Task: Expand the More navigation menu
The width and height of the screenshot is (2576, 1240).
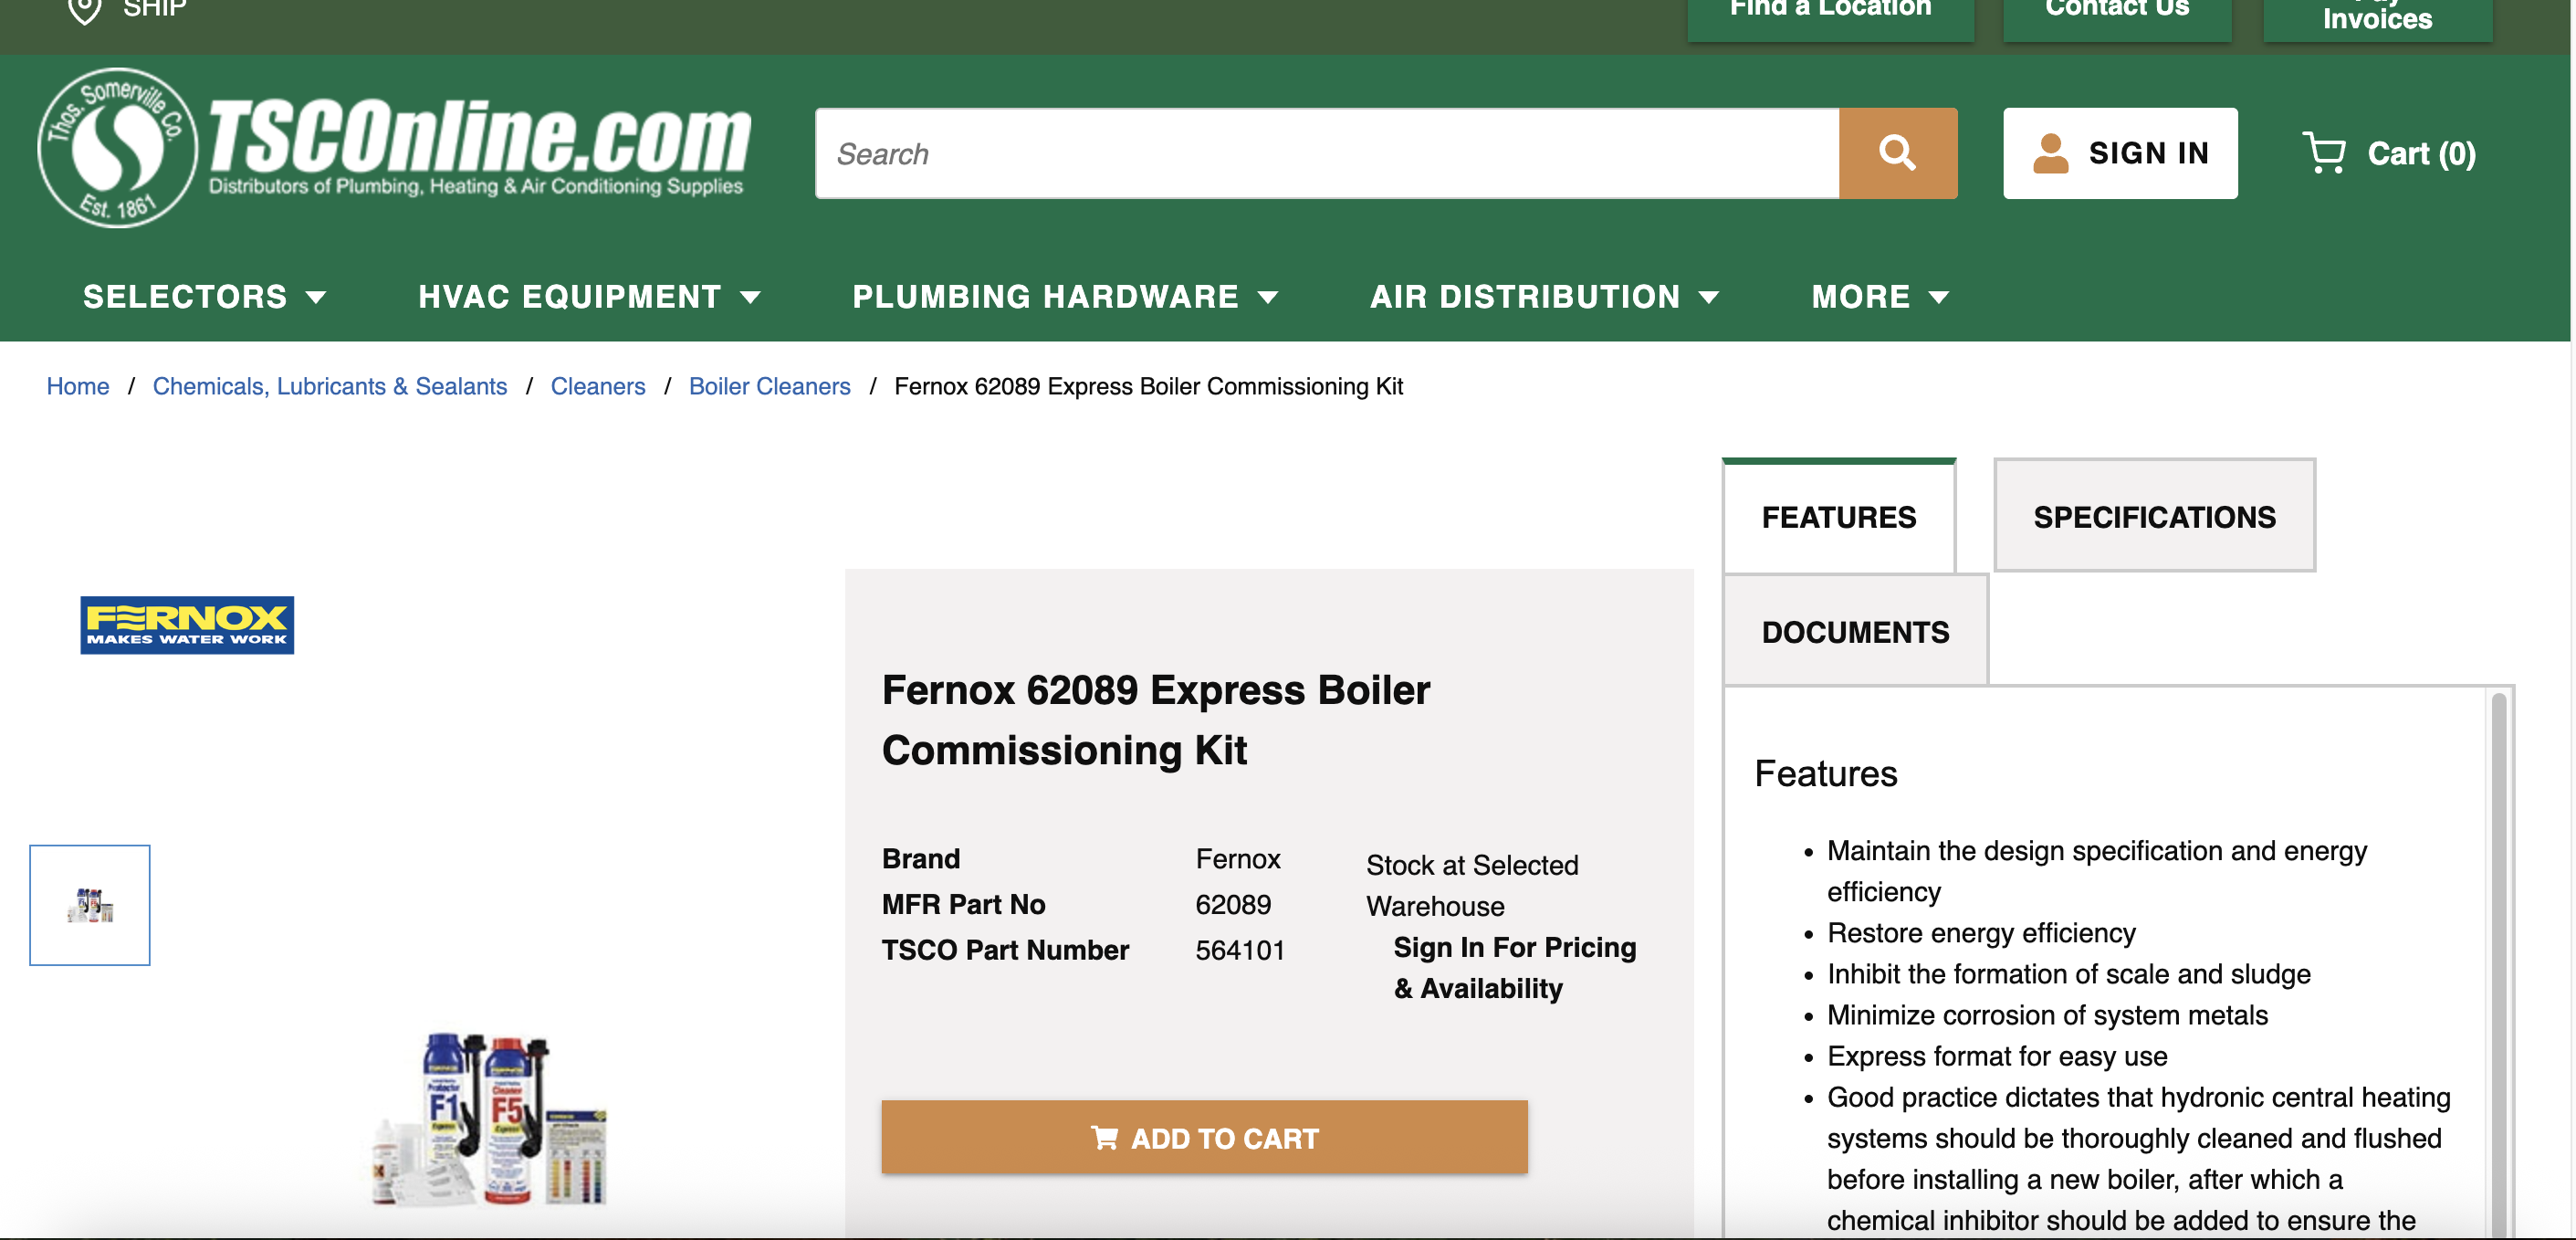Action: [1879, 297]
